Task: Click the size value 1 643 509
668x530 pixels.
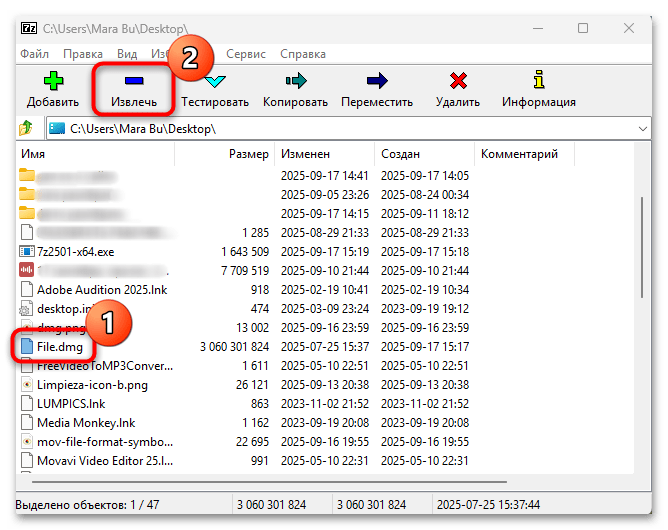Action: pos(245,252)
